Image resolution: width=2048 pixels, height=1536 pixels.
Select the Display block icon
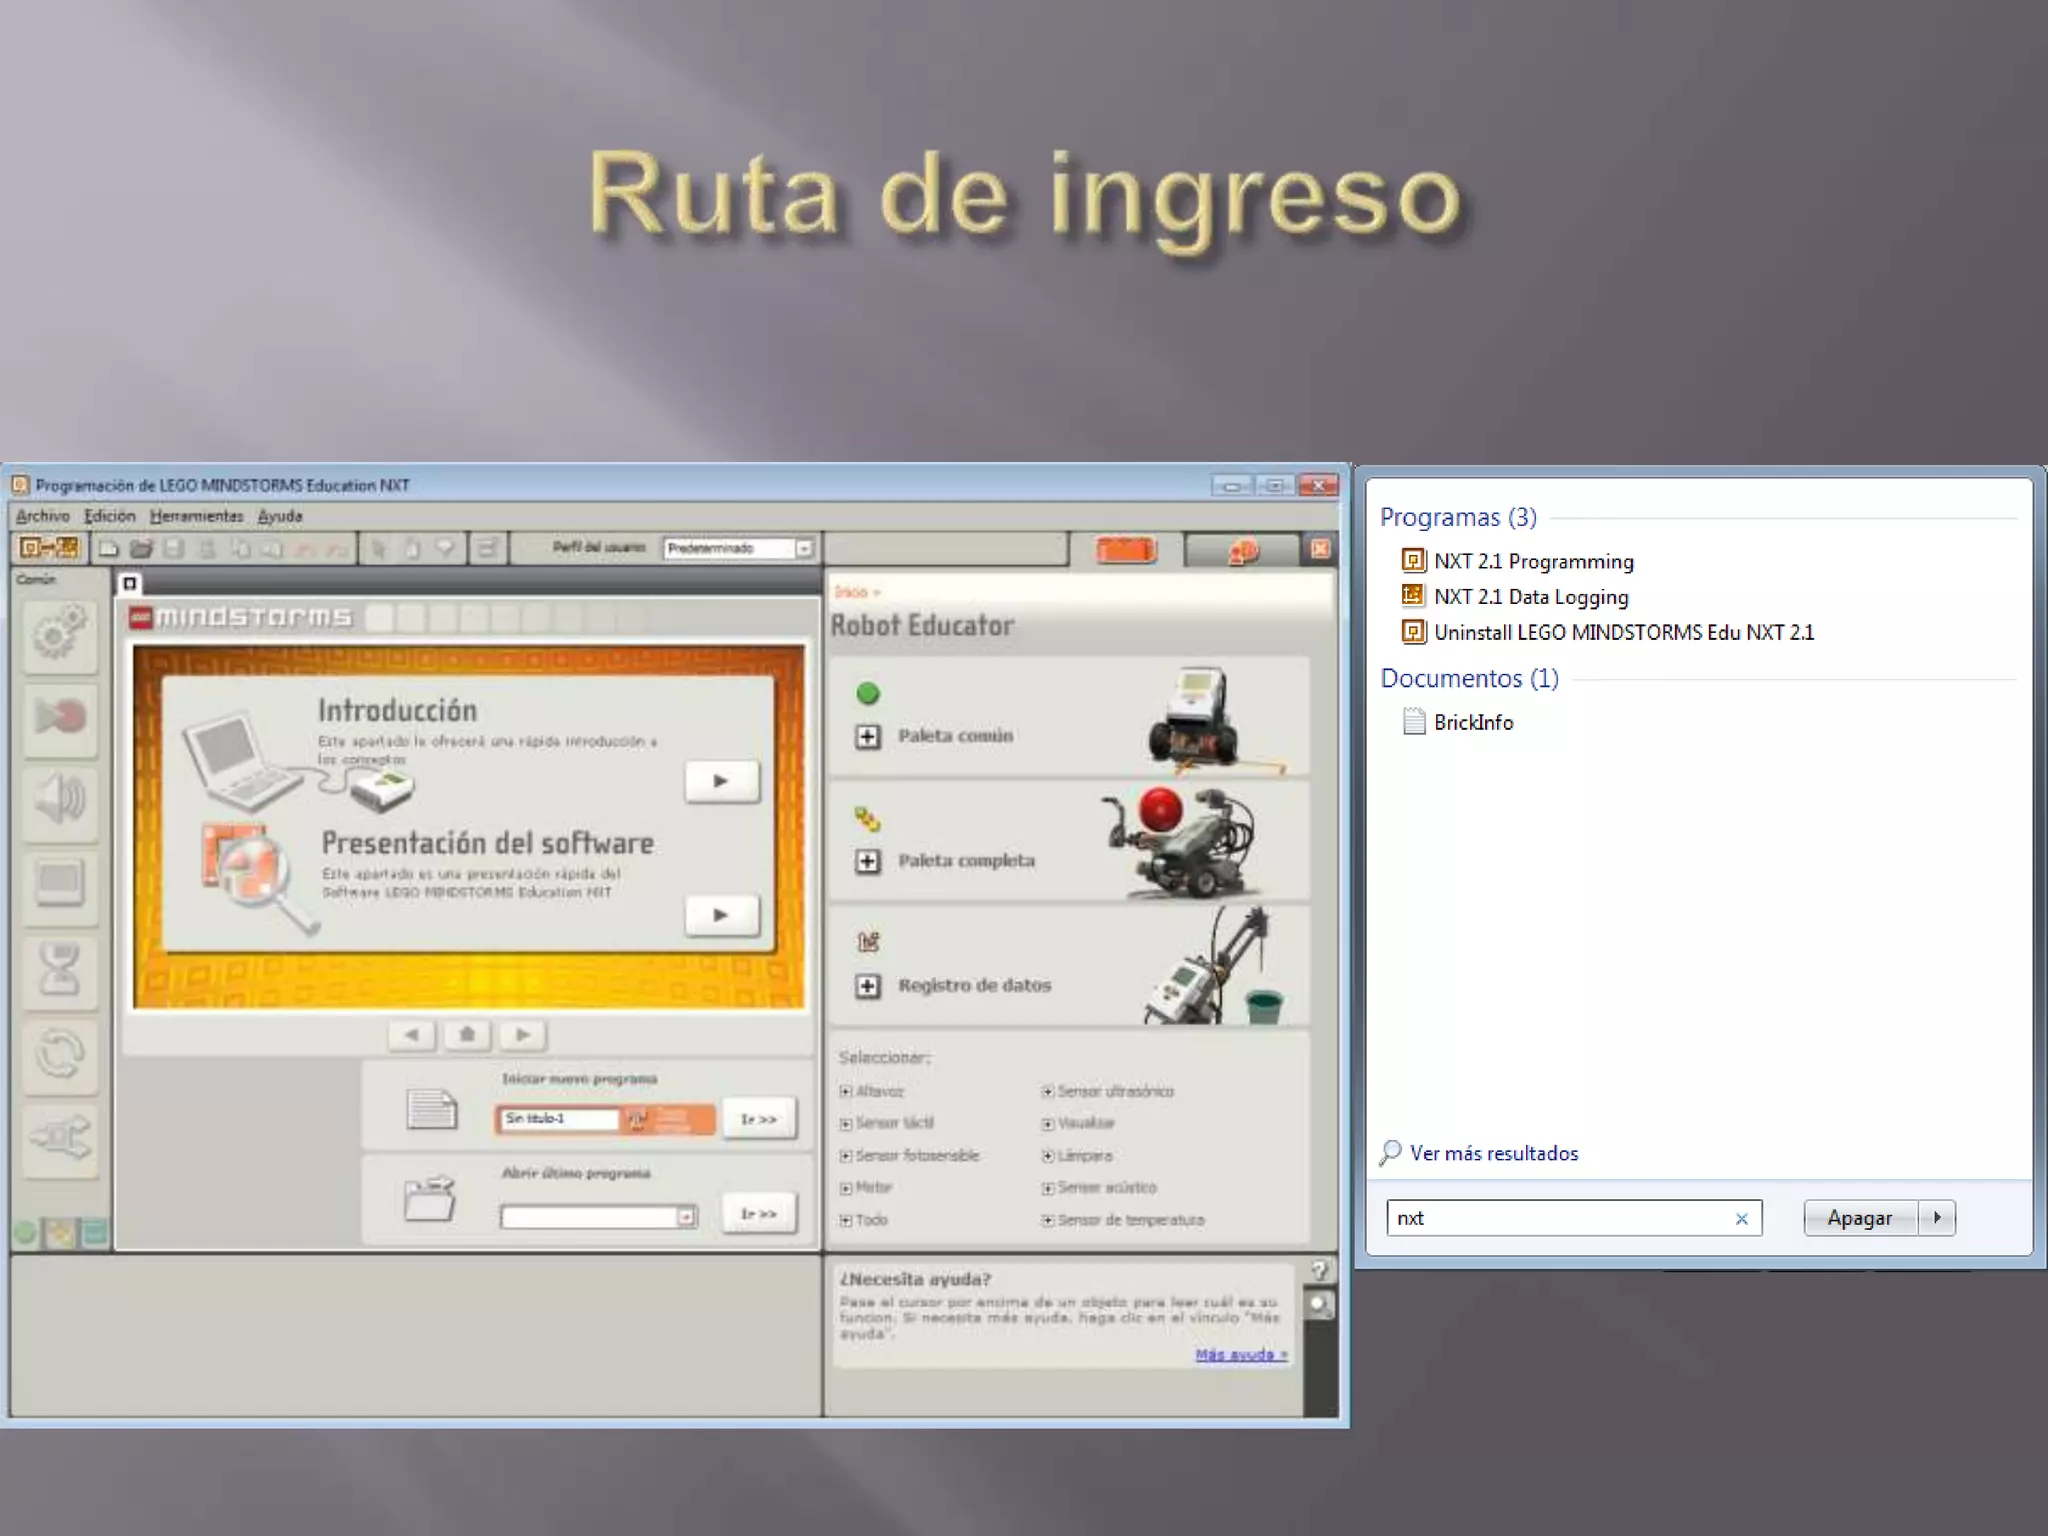tap(59, 884)
